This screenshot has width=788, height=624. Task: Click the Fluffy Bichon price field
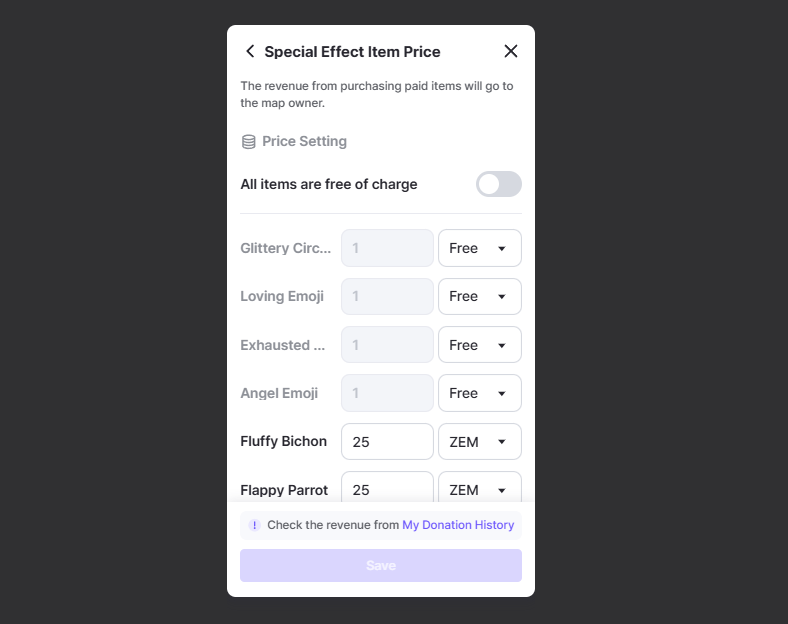click(387, 442)
